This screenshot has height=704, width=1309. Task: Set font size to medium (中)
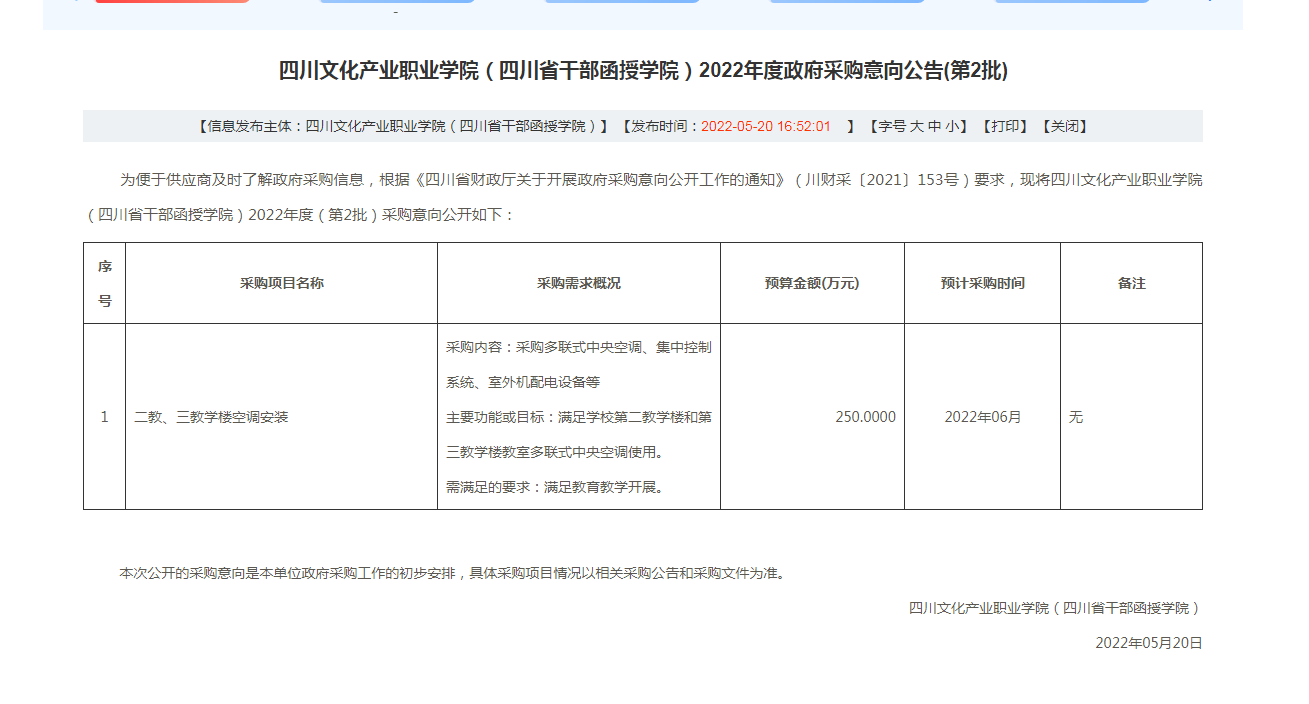(935, 126)
